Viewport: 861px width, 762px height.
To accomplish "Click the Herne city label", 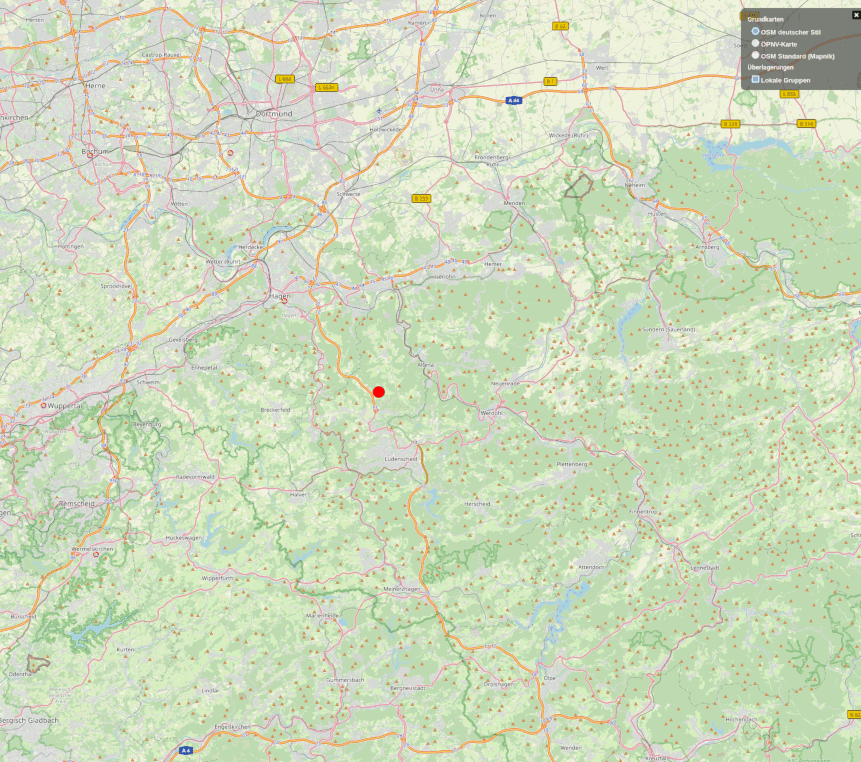I will coord(95,86).
